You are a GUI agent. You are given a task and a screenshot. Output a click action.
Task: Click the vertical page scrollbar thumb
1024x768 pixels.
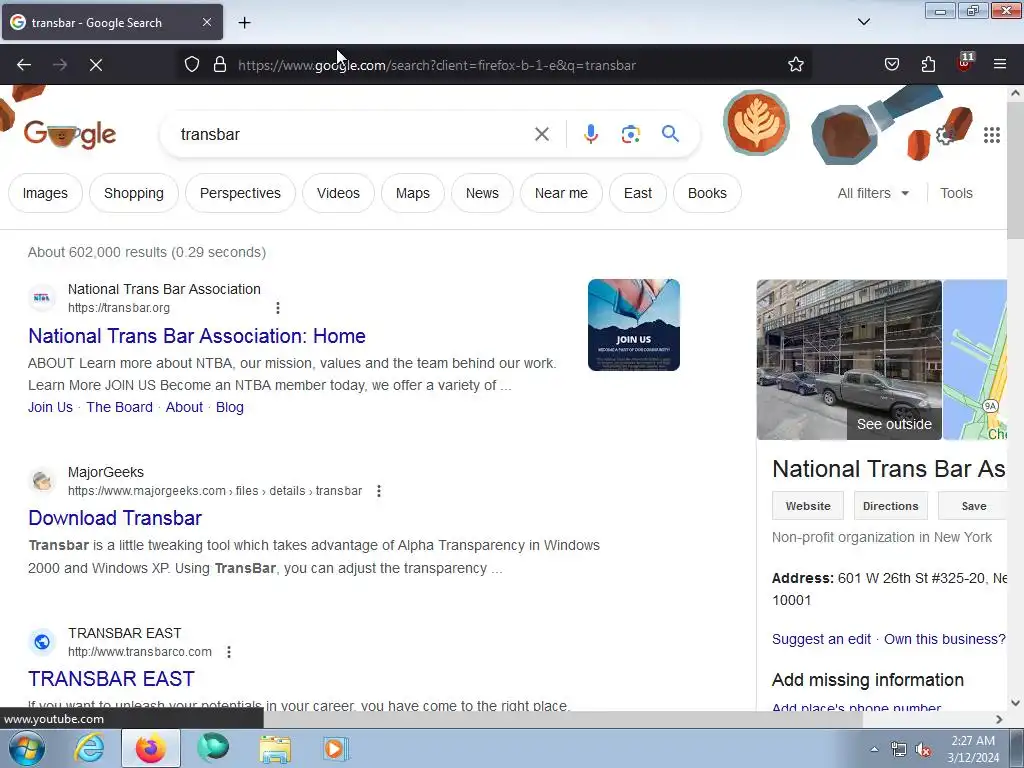(x=1015, y=171)
